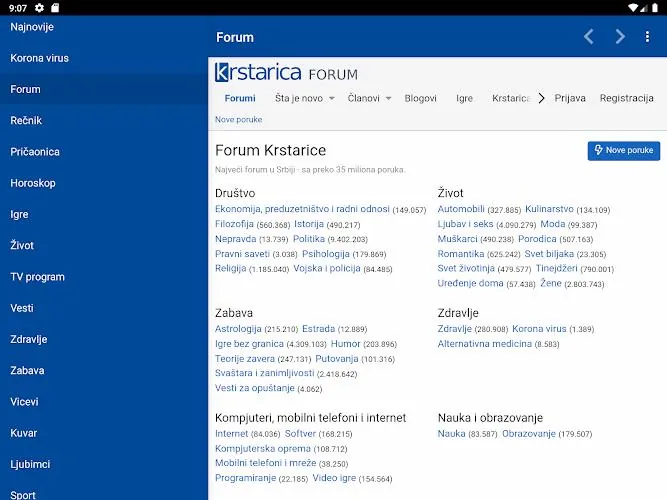
Task: Show more nav items with the chevron
Action: [x=541, y=98]
